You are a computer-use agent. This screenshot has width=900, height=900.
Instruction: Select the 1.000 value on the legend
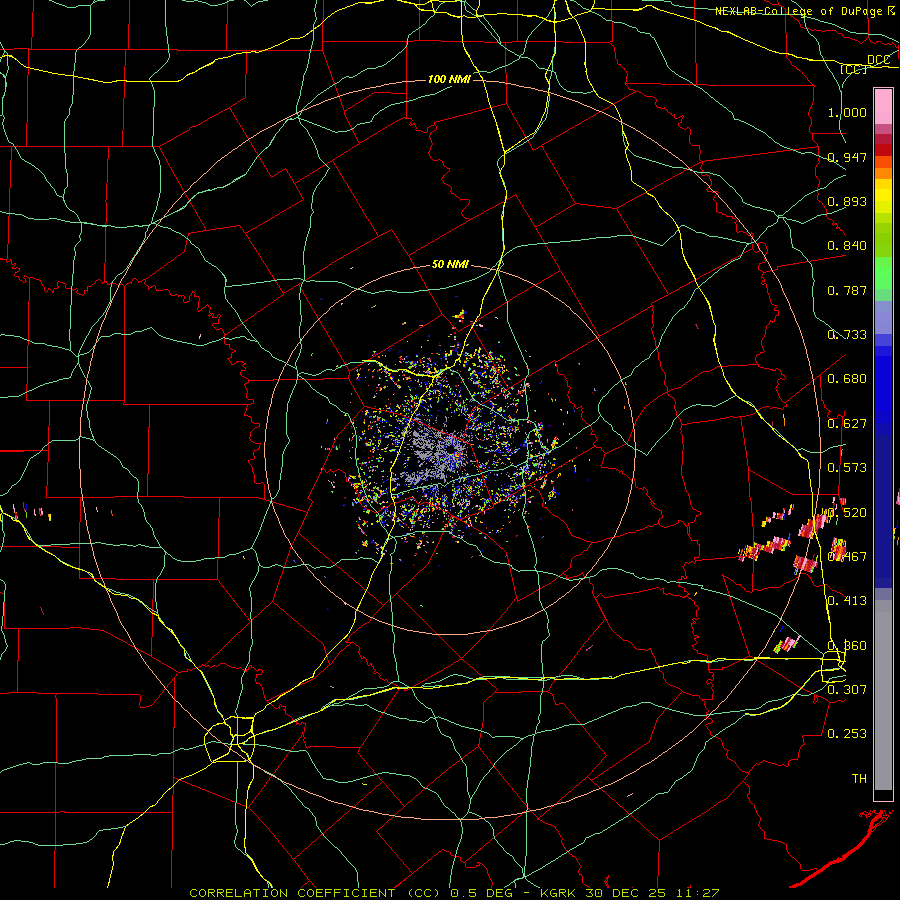847,112
